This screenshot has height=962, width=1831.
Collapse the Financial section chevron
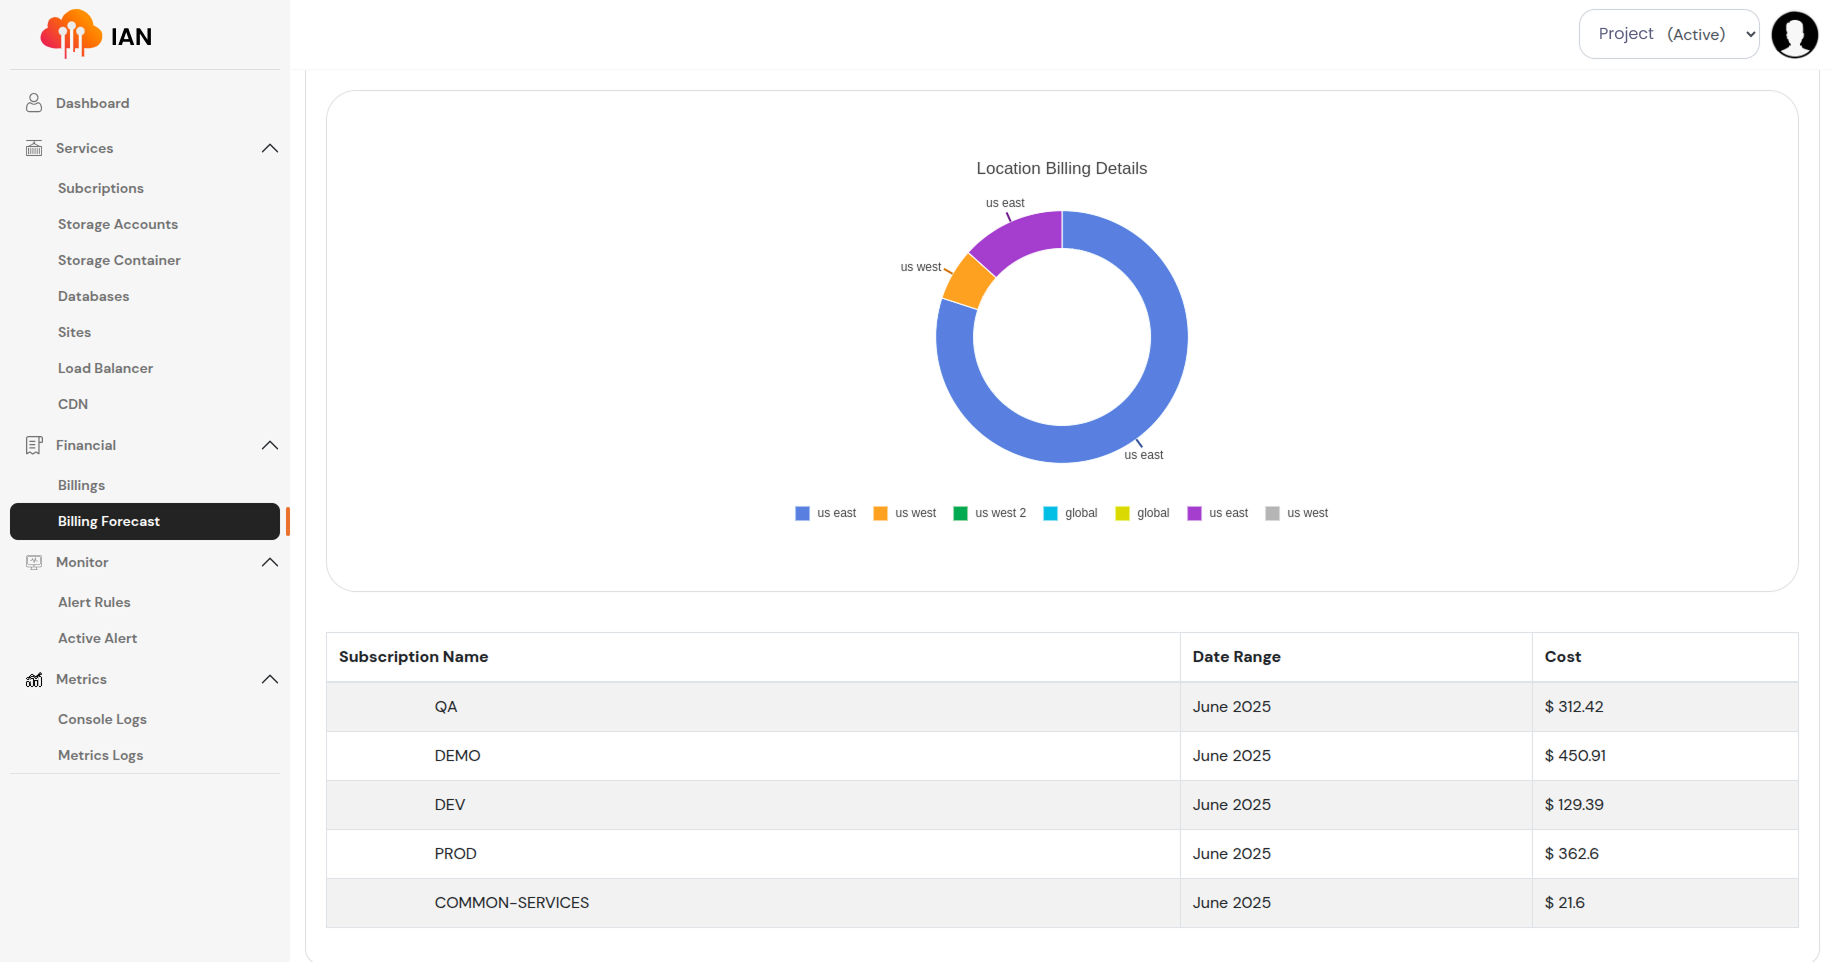click(269, 444)
